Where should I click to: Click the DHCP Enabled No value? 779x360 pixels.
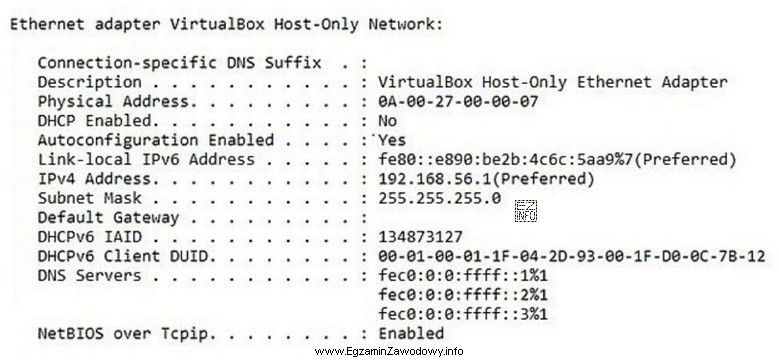pyautogui.click(x=388, y=121)
